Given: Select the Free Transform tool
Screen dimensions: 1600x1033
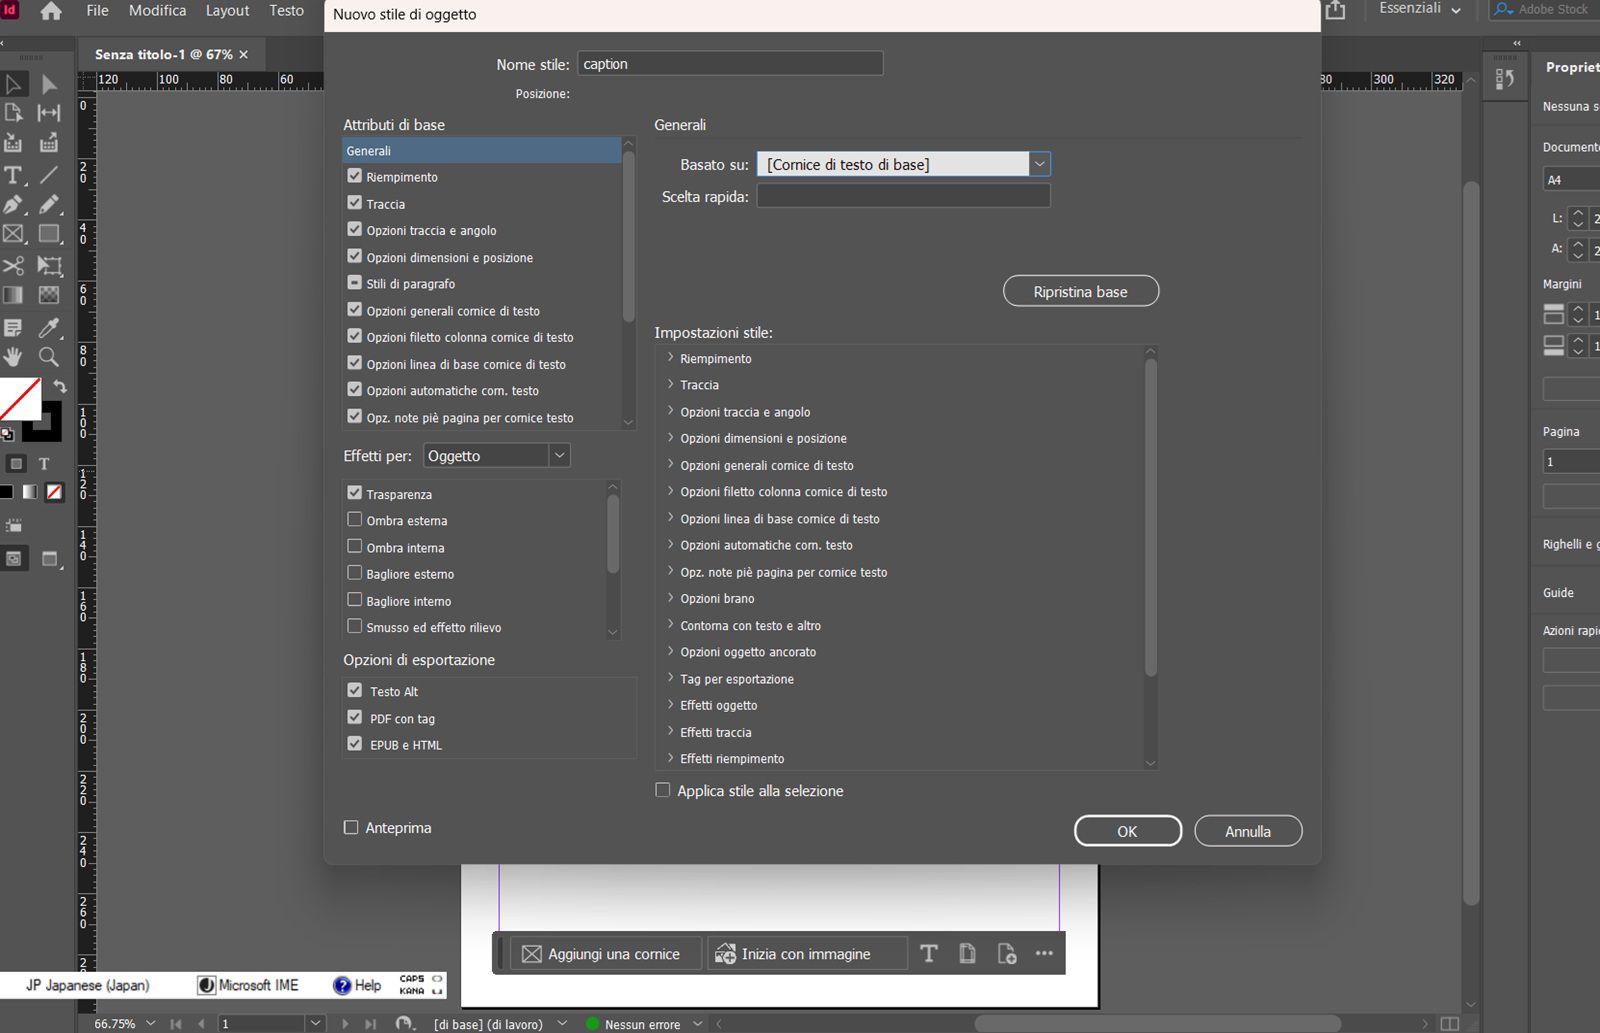Looking at the screenshot, I should pyautogui.click(x=49, y=265).
